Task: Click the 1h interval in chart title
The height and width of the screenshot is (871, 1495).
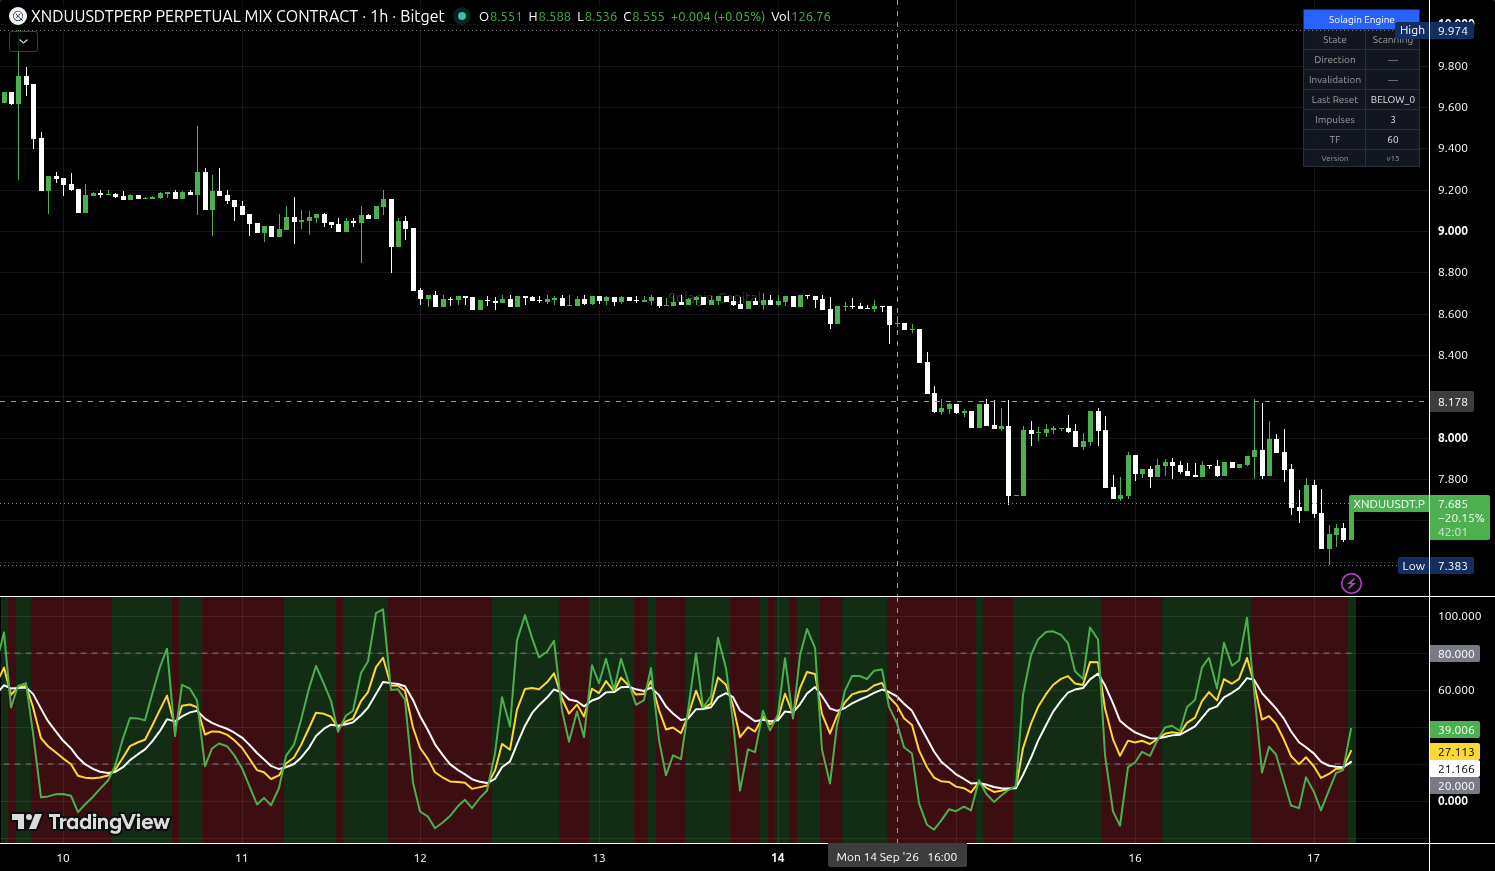Action: (x=379, y=16)
